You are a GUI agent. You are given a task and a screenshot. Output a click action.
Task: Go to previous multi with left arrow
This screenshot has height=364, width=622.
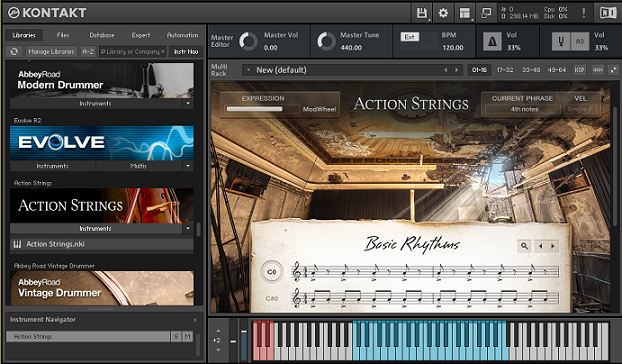[445, 70]
